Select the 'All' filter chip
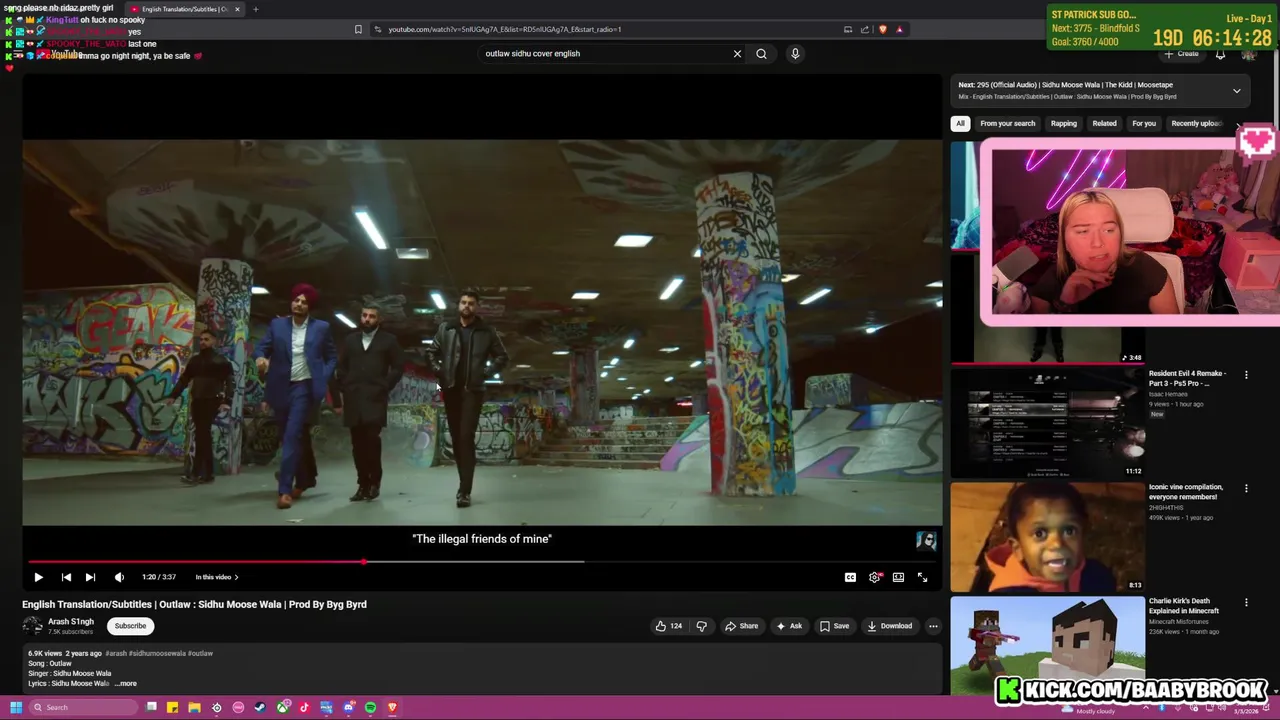The height and width of the screenshot is (720, 1280). pyautogui.click(x=960, y=124)
